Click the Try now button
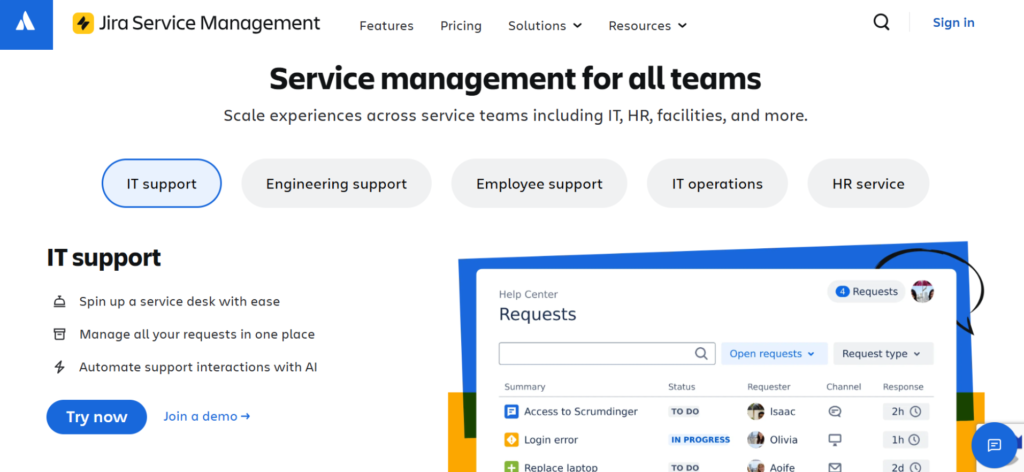Screen dimensions: 1024x472 point(97,417)
